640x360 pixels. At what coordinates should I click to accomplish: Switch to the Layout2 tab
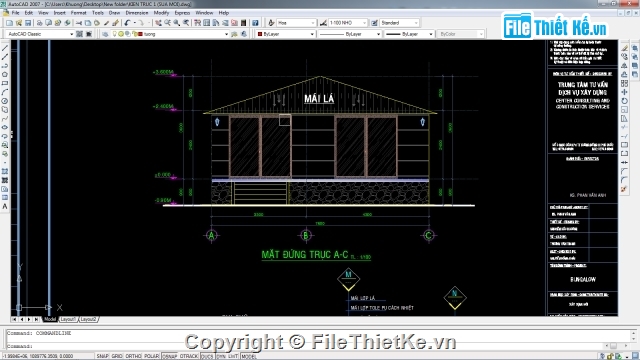89,319
